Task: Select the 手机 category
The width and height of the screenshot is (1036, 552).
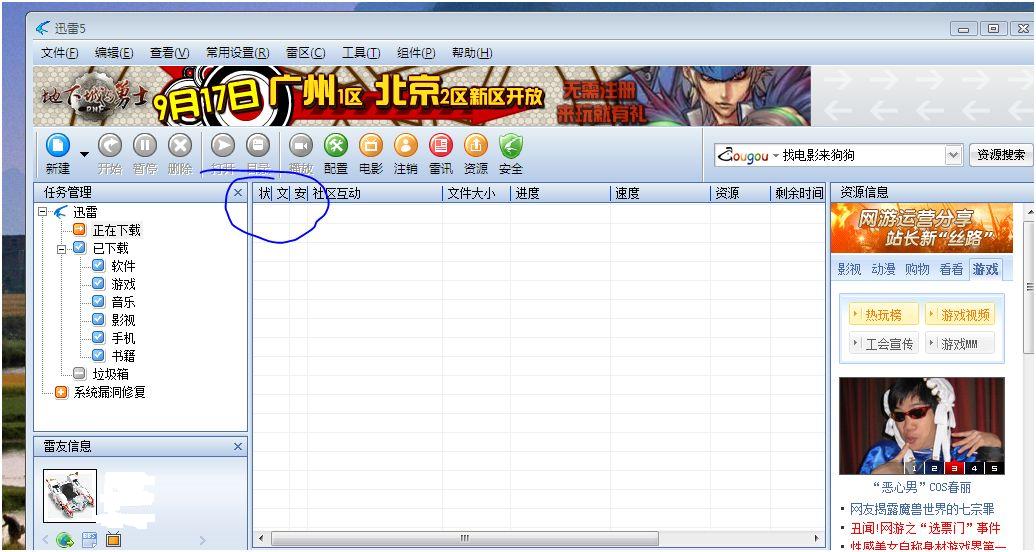Action: click(124, 338)
